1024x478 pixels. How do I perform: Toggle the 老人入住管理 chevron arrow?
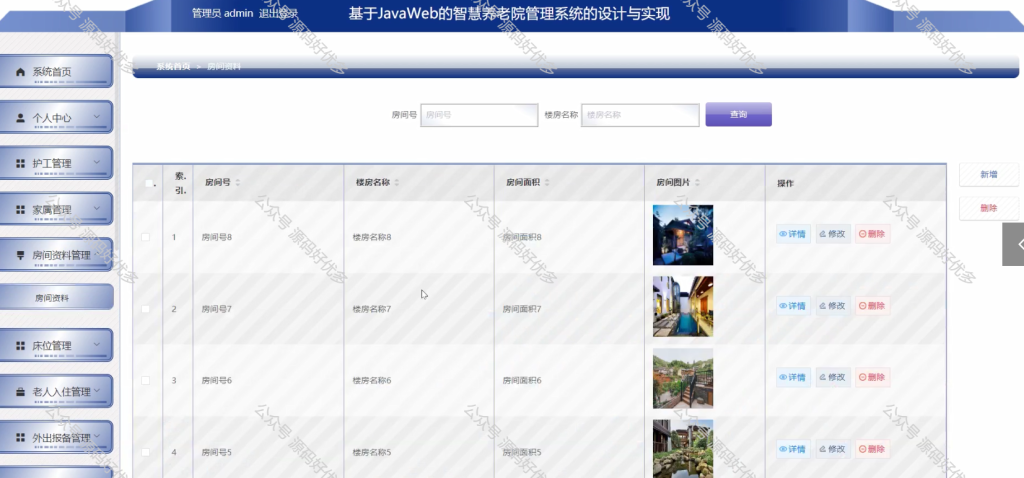click(x=97, y=390)
